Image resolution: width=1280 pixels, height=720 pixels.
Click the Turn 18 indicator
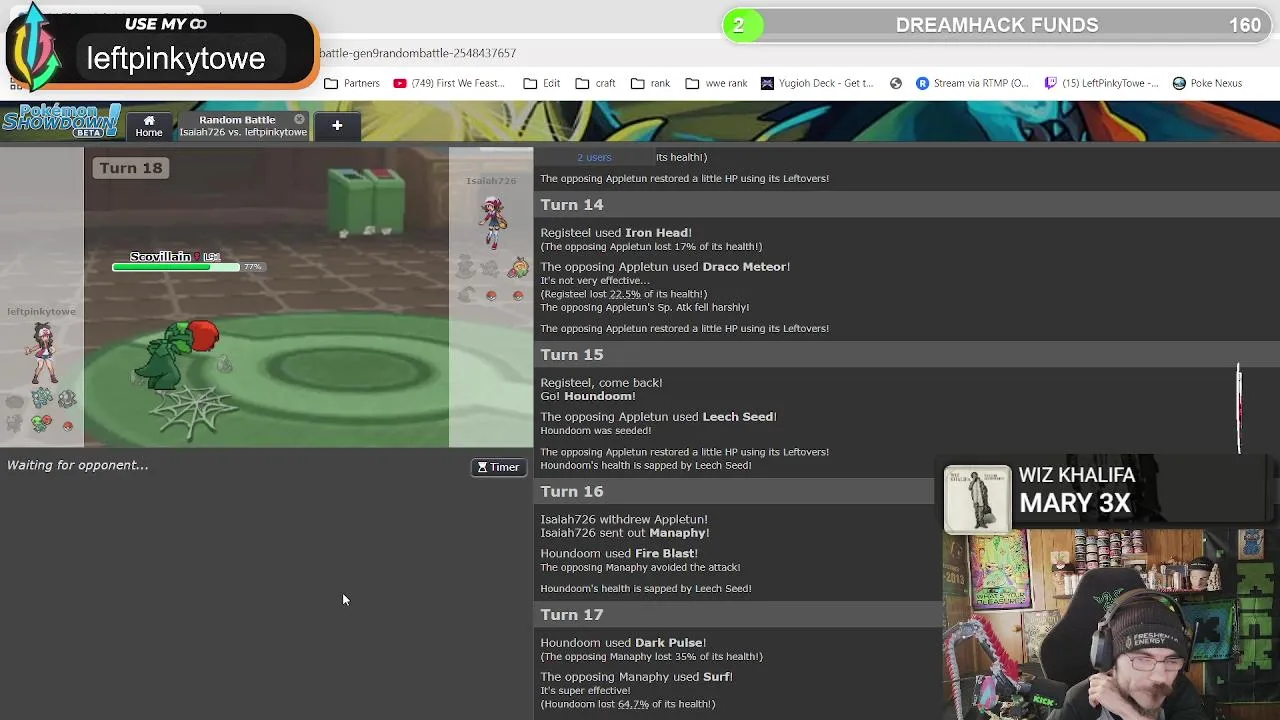click(x=131, y=168)
